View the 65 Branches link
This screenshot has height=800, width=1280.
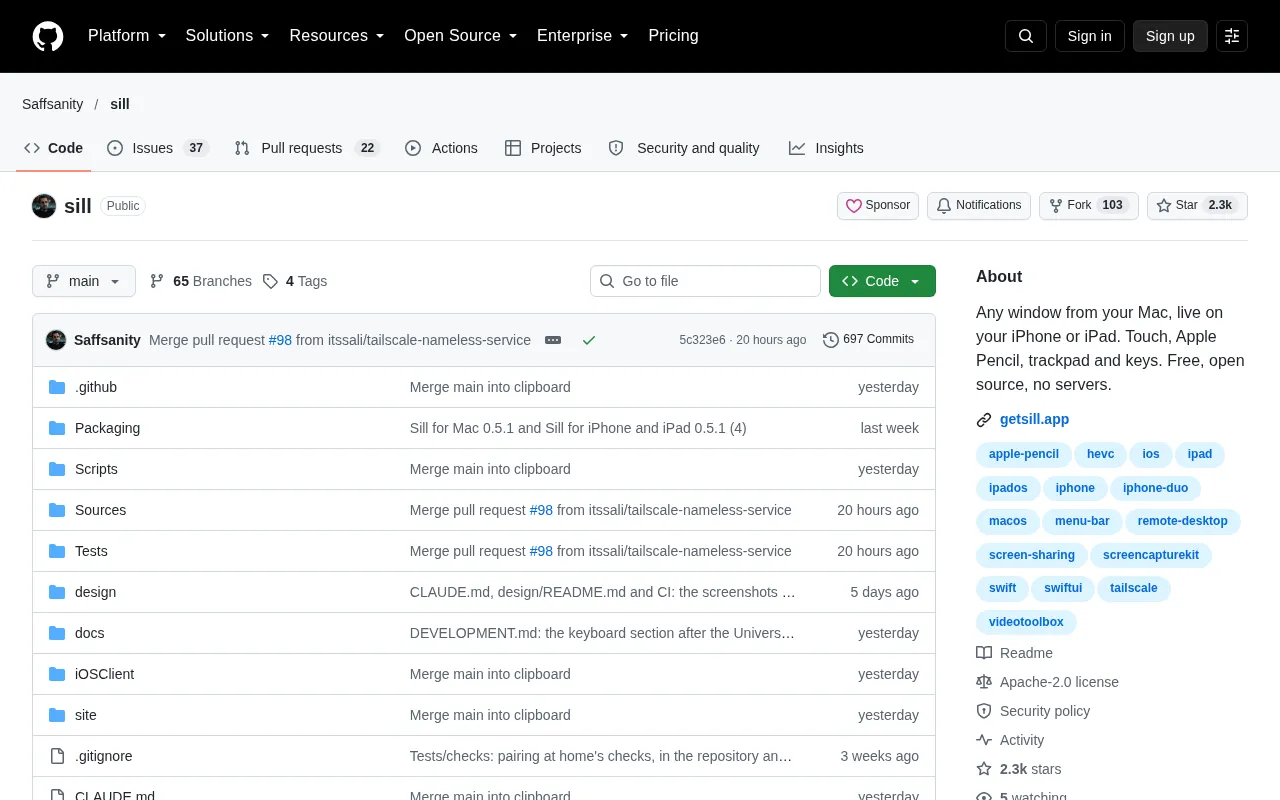[201, 281]
